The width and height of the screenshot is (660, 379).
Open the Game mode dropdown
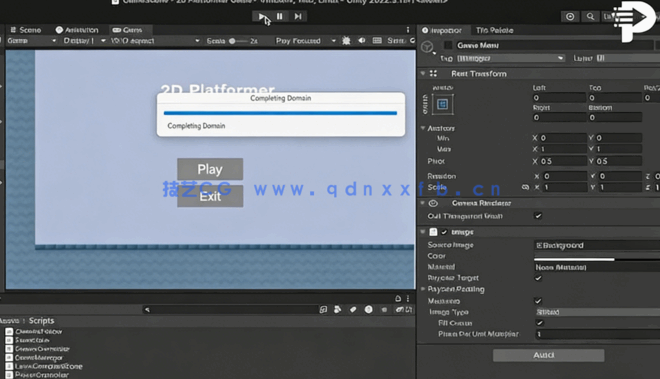point(32,41)
